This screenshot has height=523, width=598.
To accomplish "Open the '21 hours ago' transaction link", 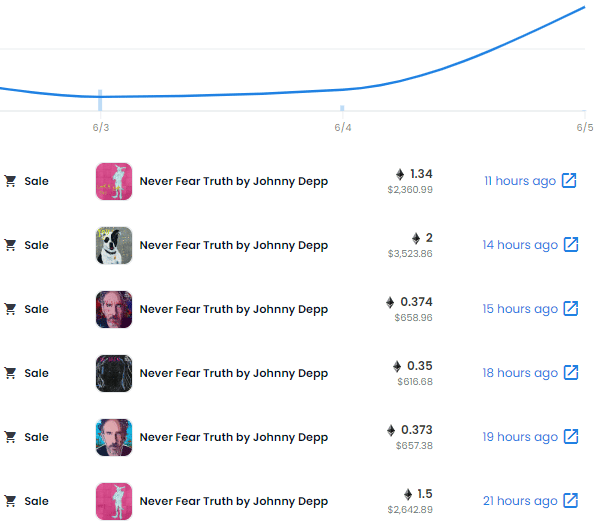I will [x=520, y=501].
